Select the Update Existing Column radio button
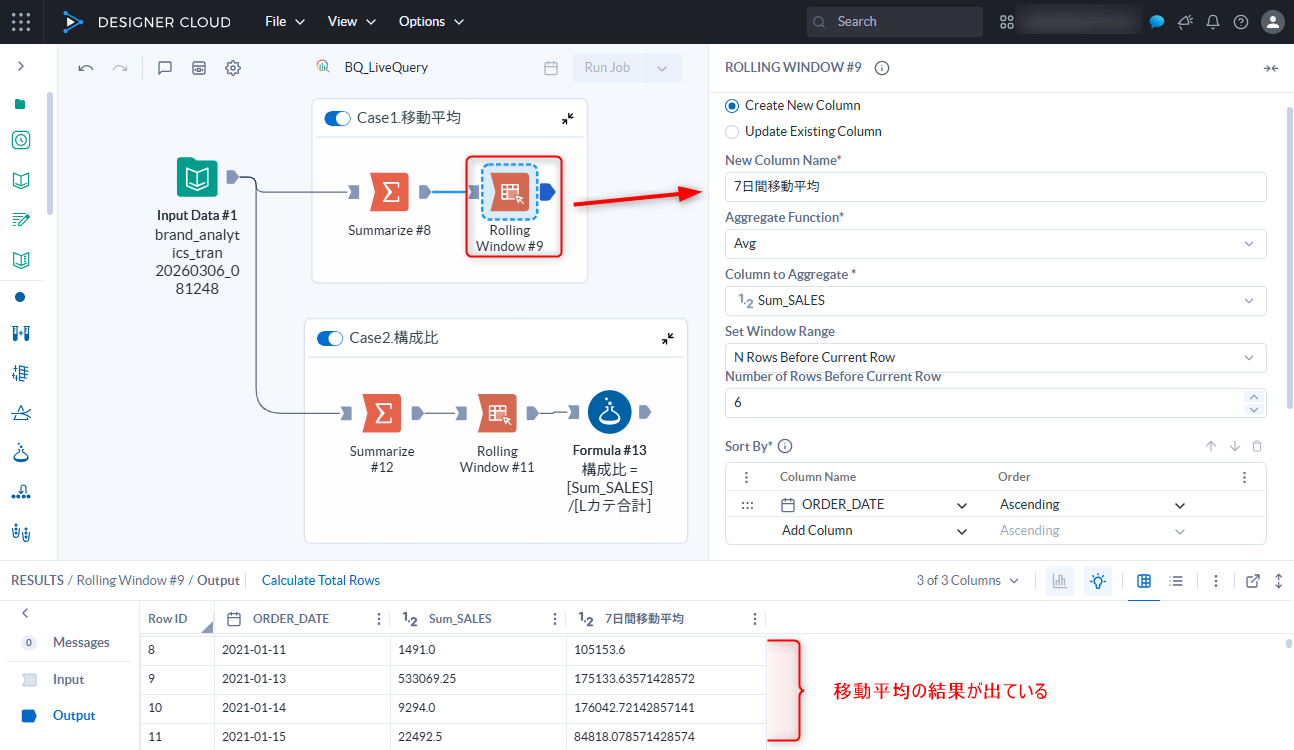Image resolution: width=1294 pixels, height=750 pixels. (x=732, y=132)
